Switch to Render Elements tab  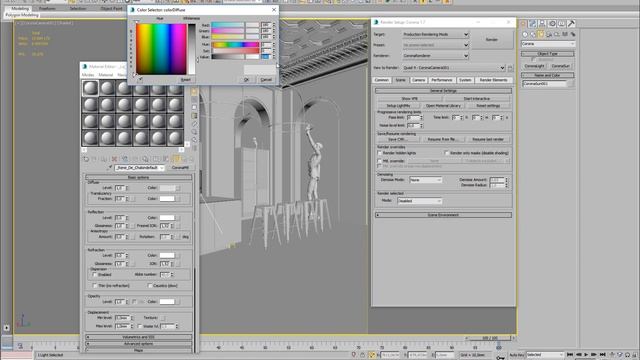[x=493, y=80]
